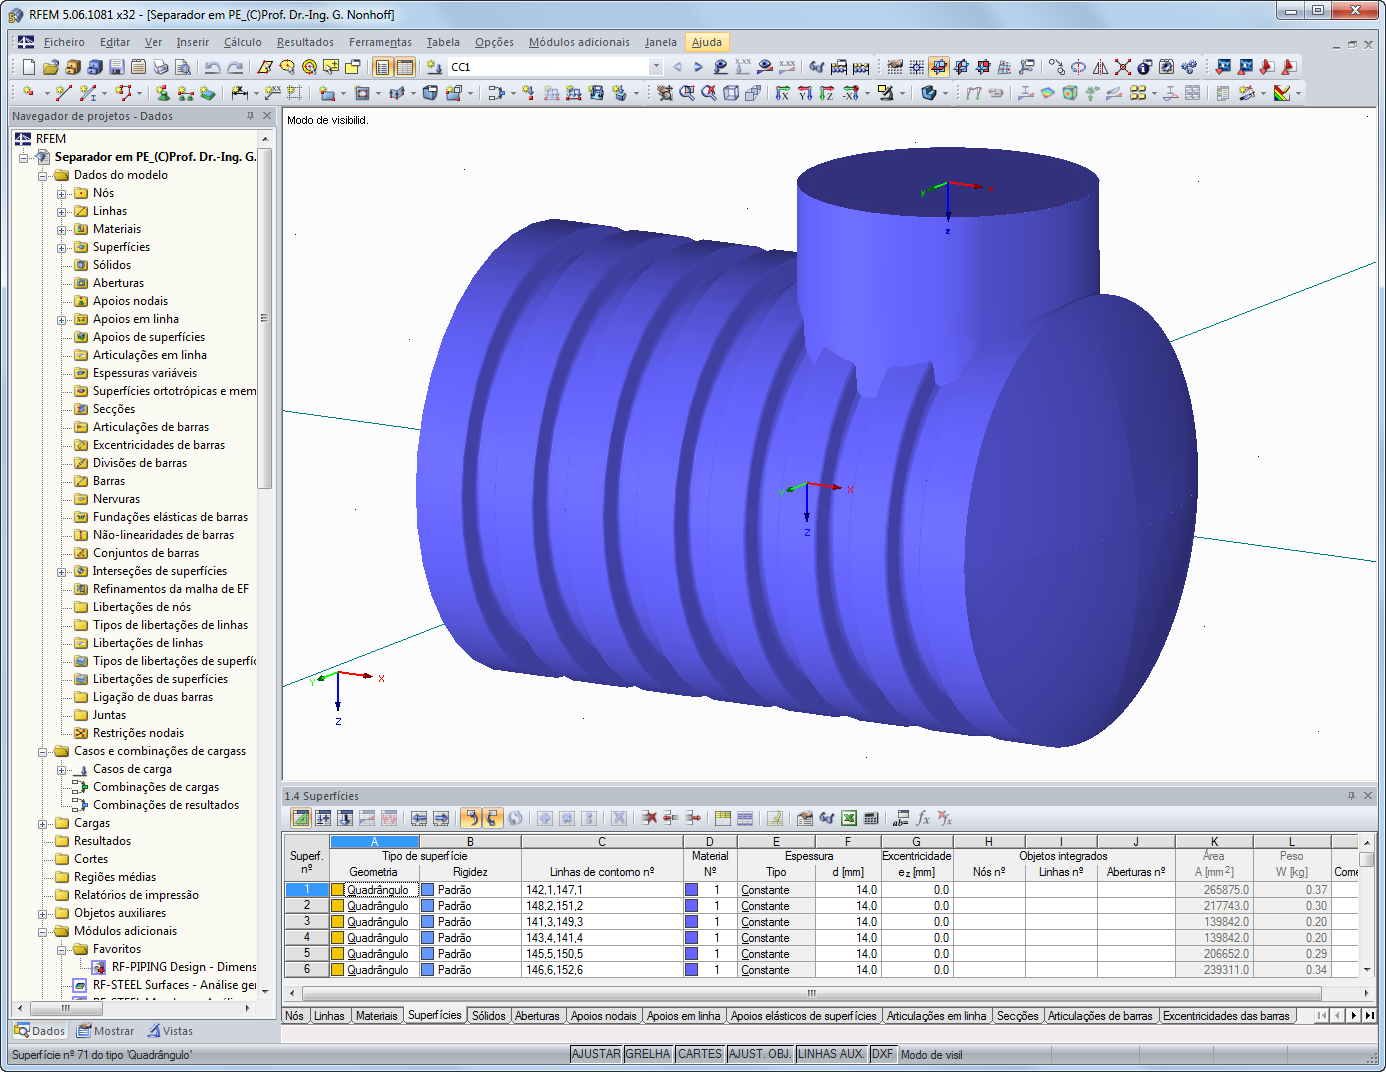Toggle AJUSTAR snap in status bar
1386x1072 pixels.
596,1054
